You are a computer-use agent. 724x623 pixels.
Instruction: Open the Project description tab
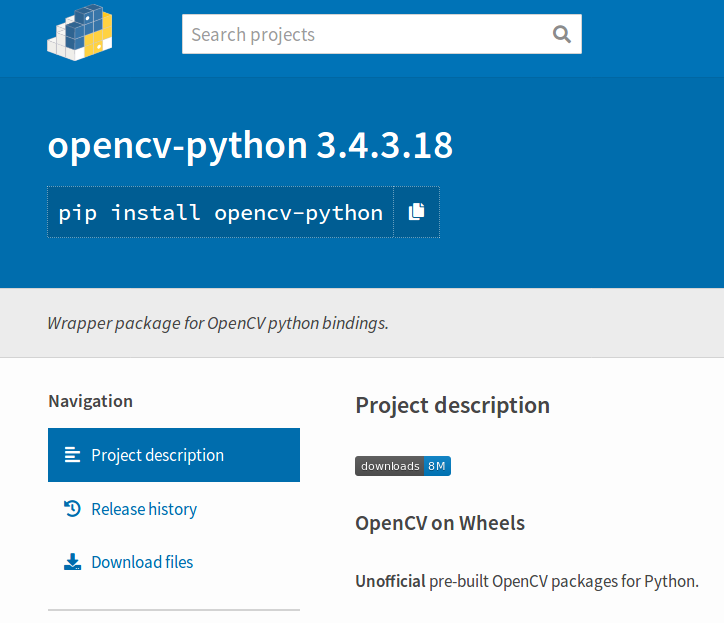[x=174, y=455]
